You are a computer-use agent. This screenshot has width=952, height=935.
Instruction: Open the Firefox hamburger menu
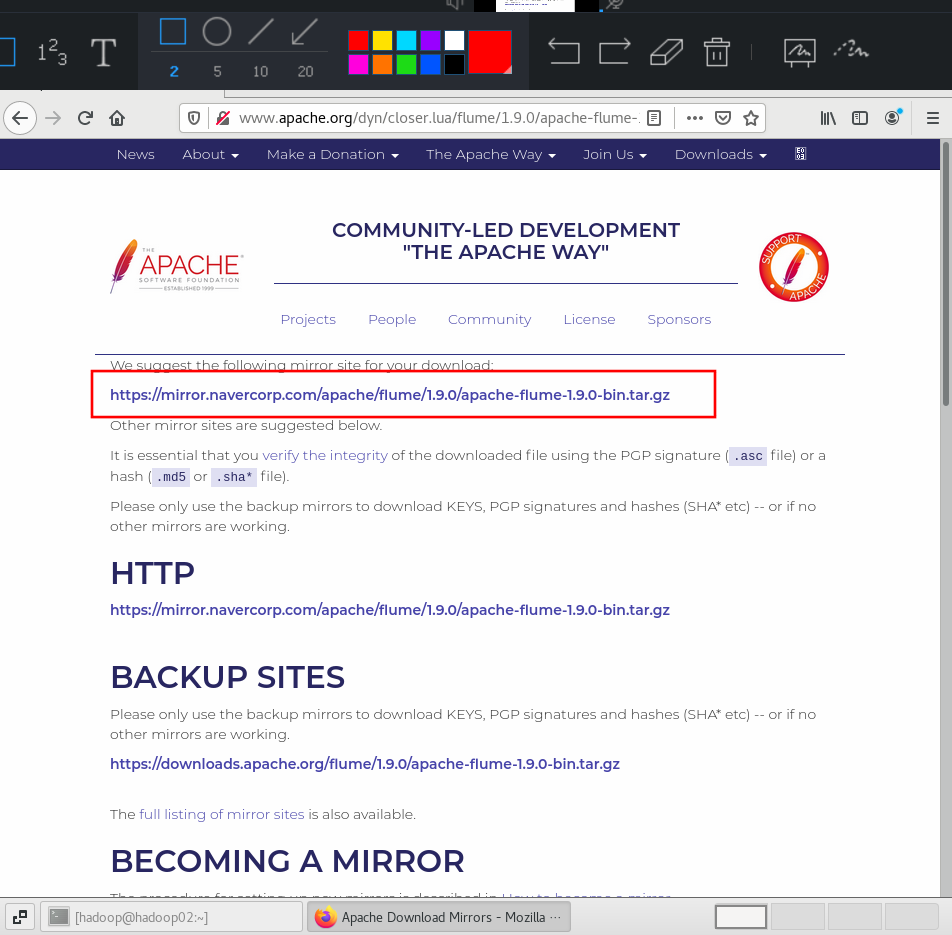point(933,118)
